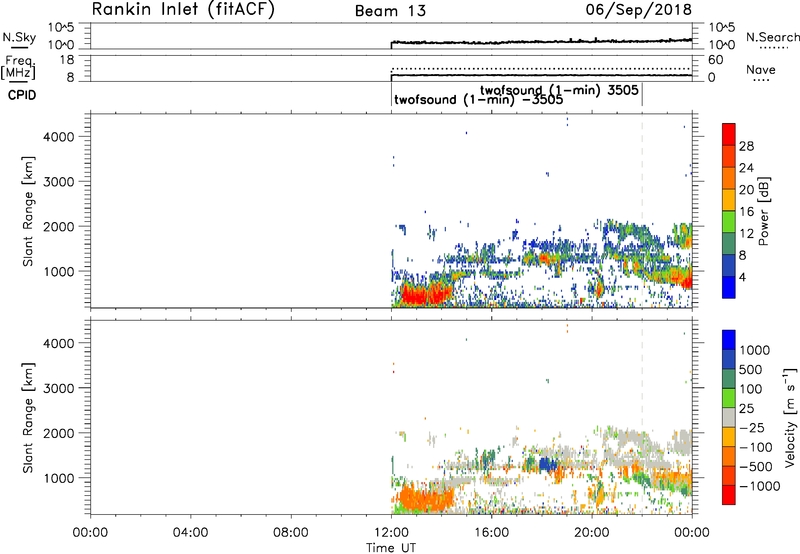Click velocity colorbar value '-1000'
800x554 pixels.
pos(759,486)
